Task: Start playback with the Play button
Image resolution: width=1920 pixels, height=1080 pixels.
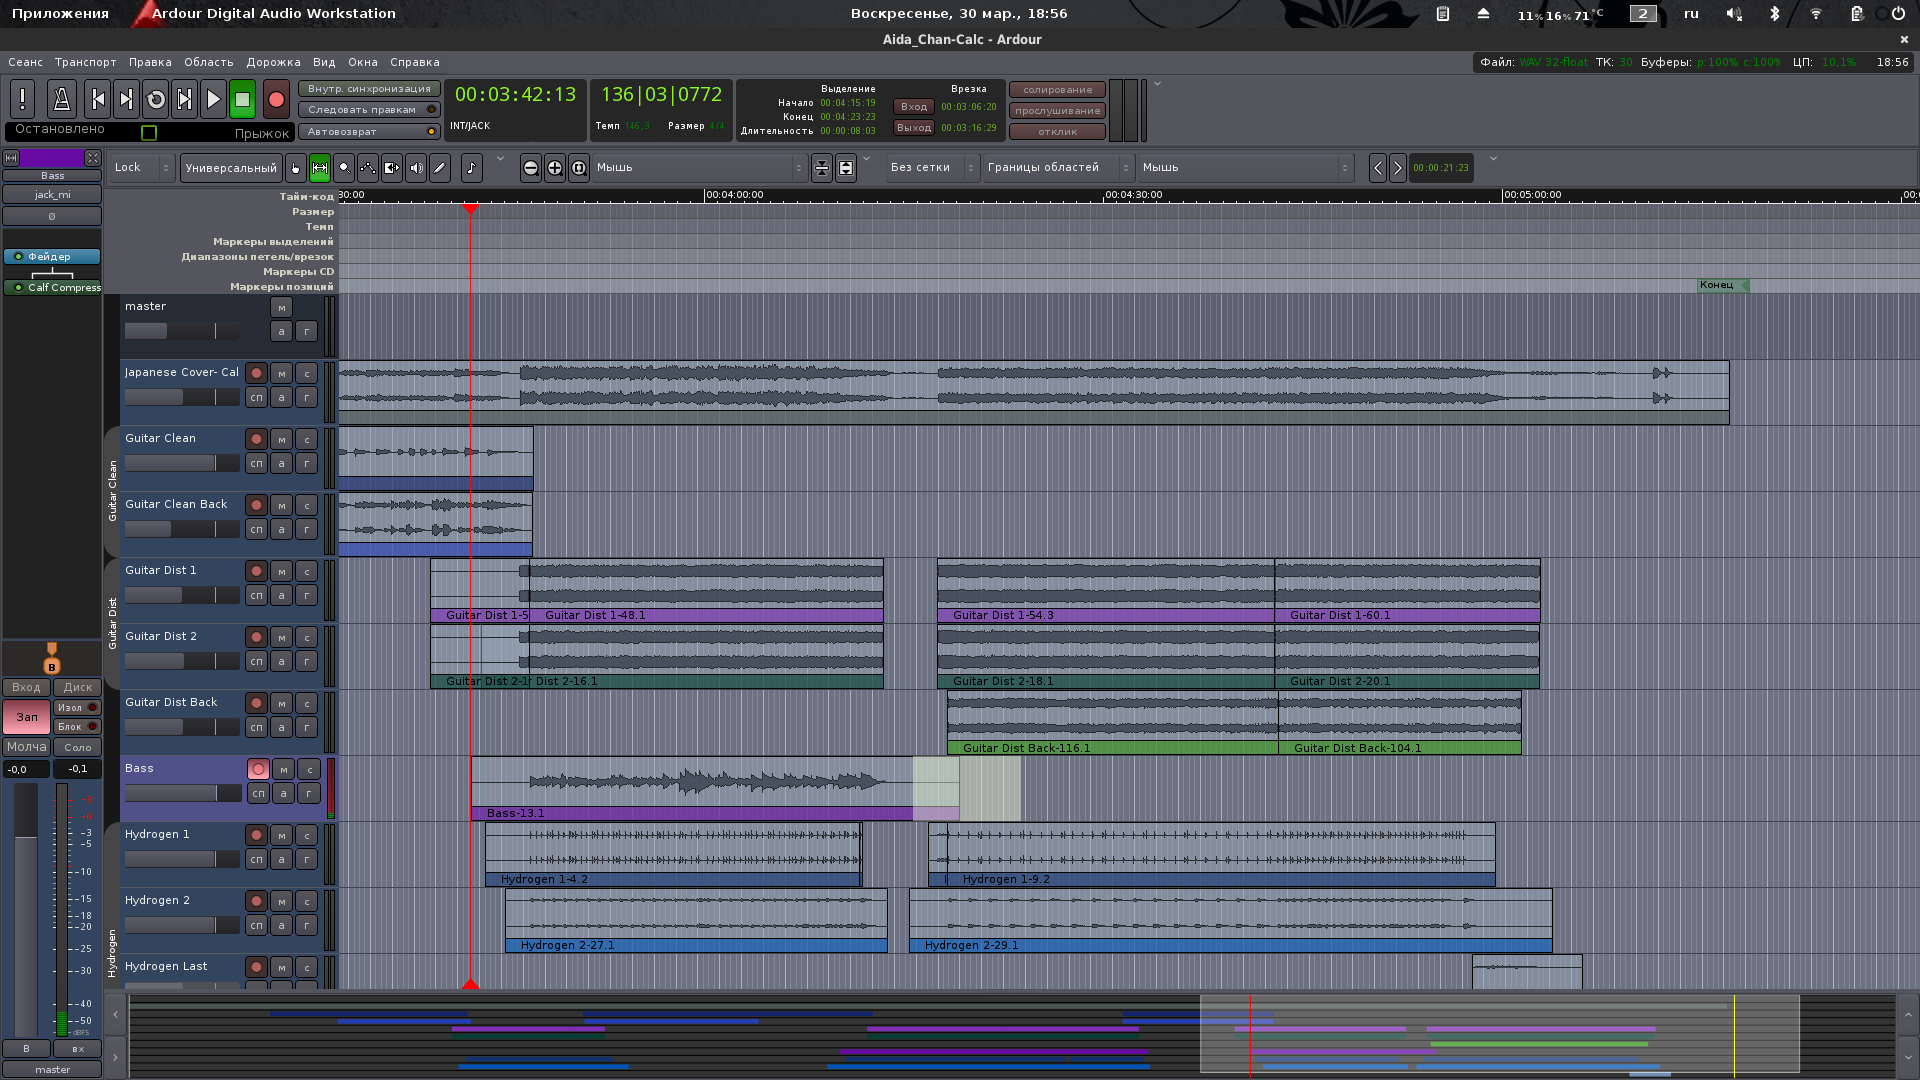Action: point(213,99)
